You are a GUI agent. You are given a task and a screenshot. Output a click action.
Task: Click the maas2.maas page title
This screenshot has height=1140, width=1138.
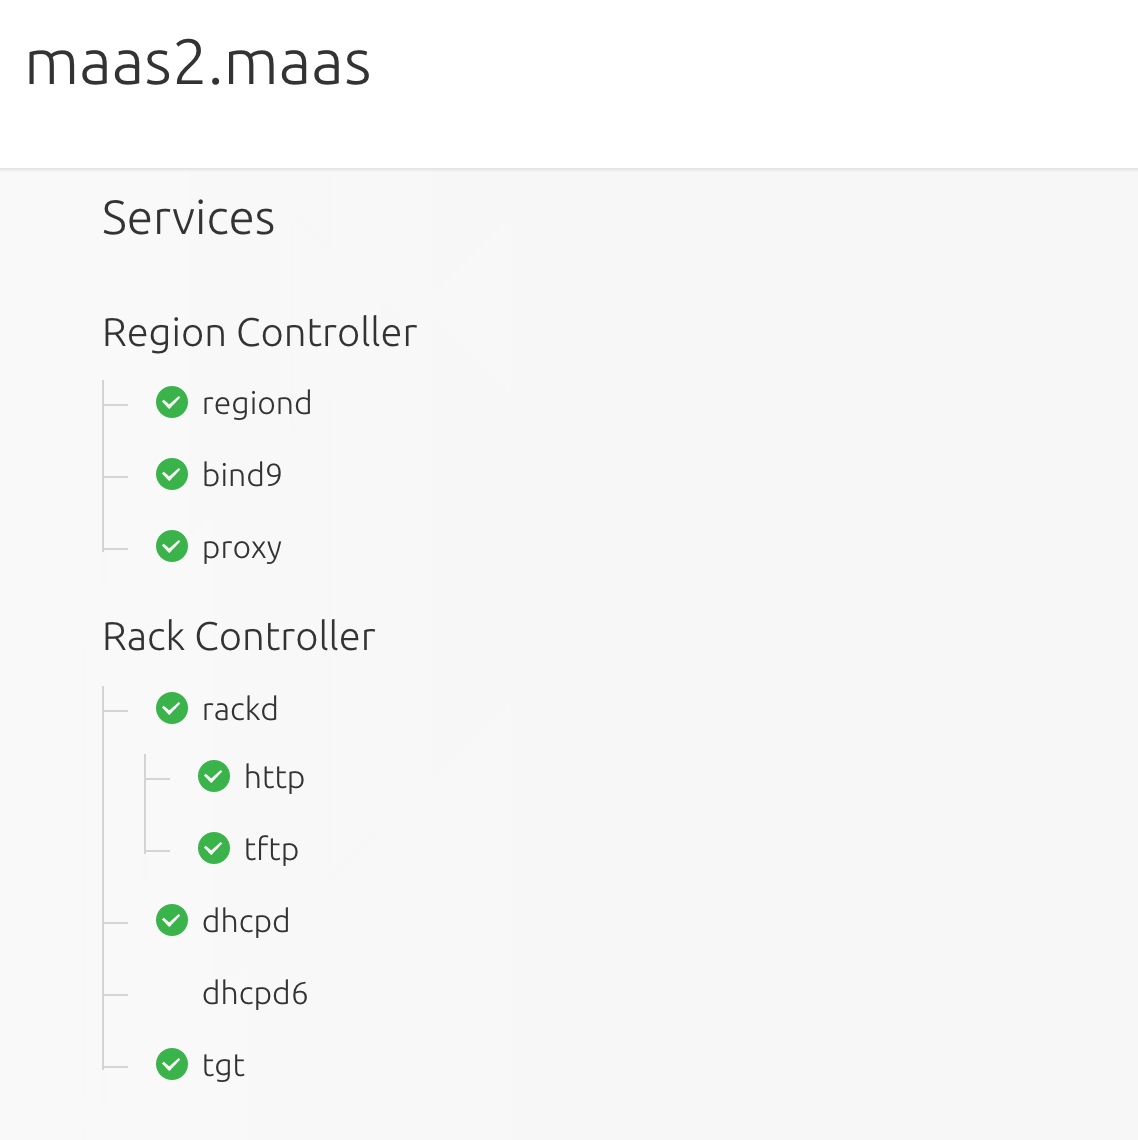pos(198,64)
